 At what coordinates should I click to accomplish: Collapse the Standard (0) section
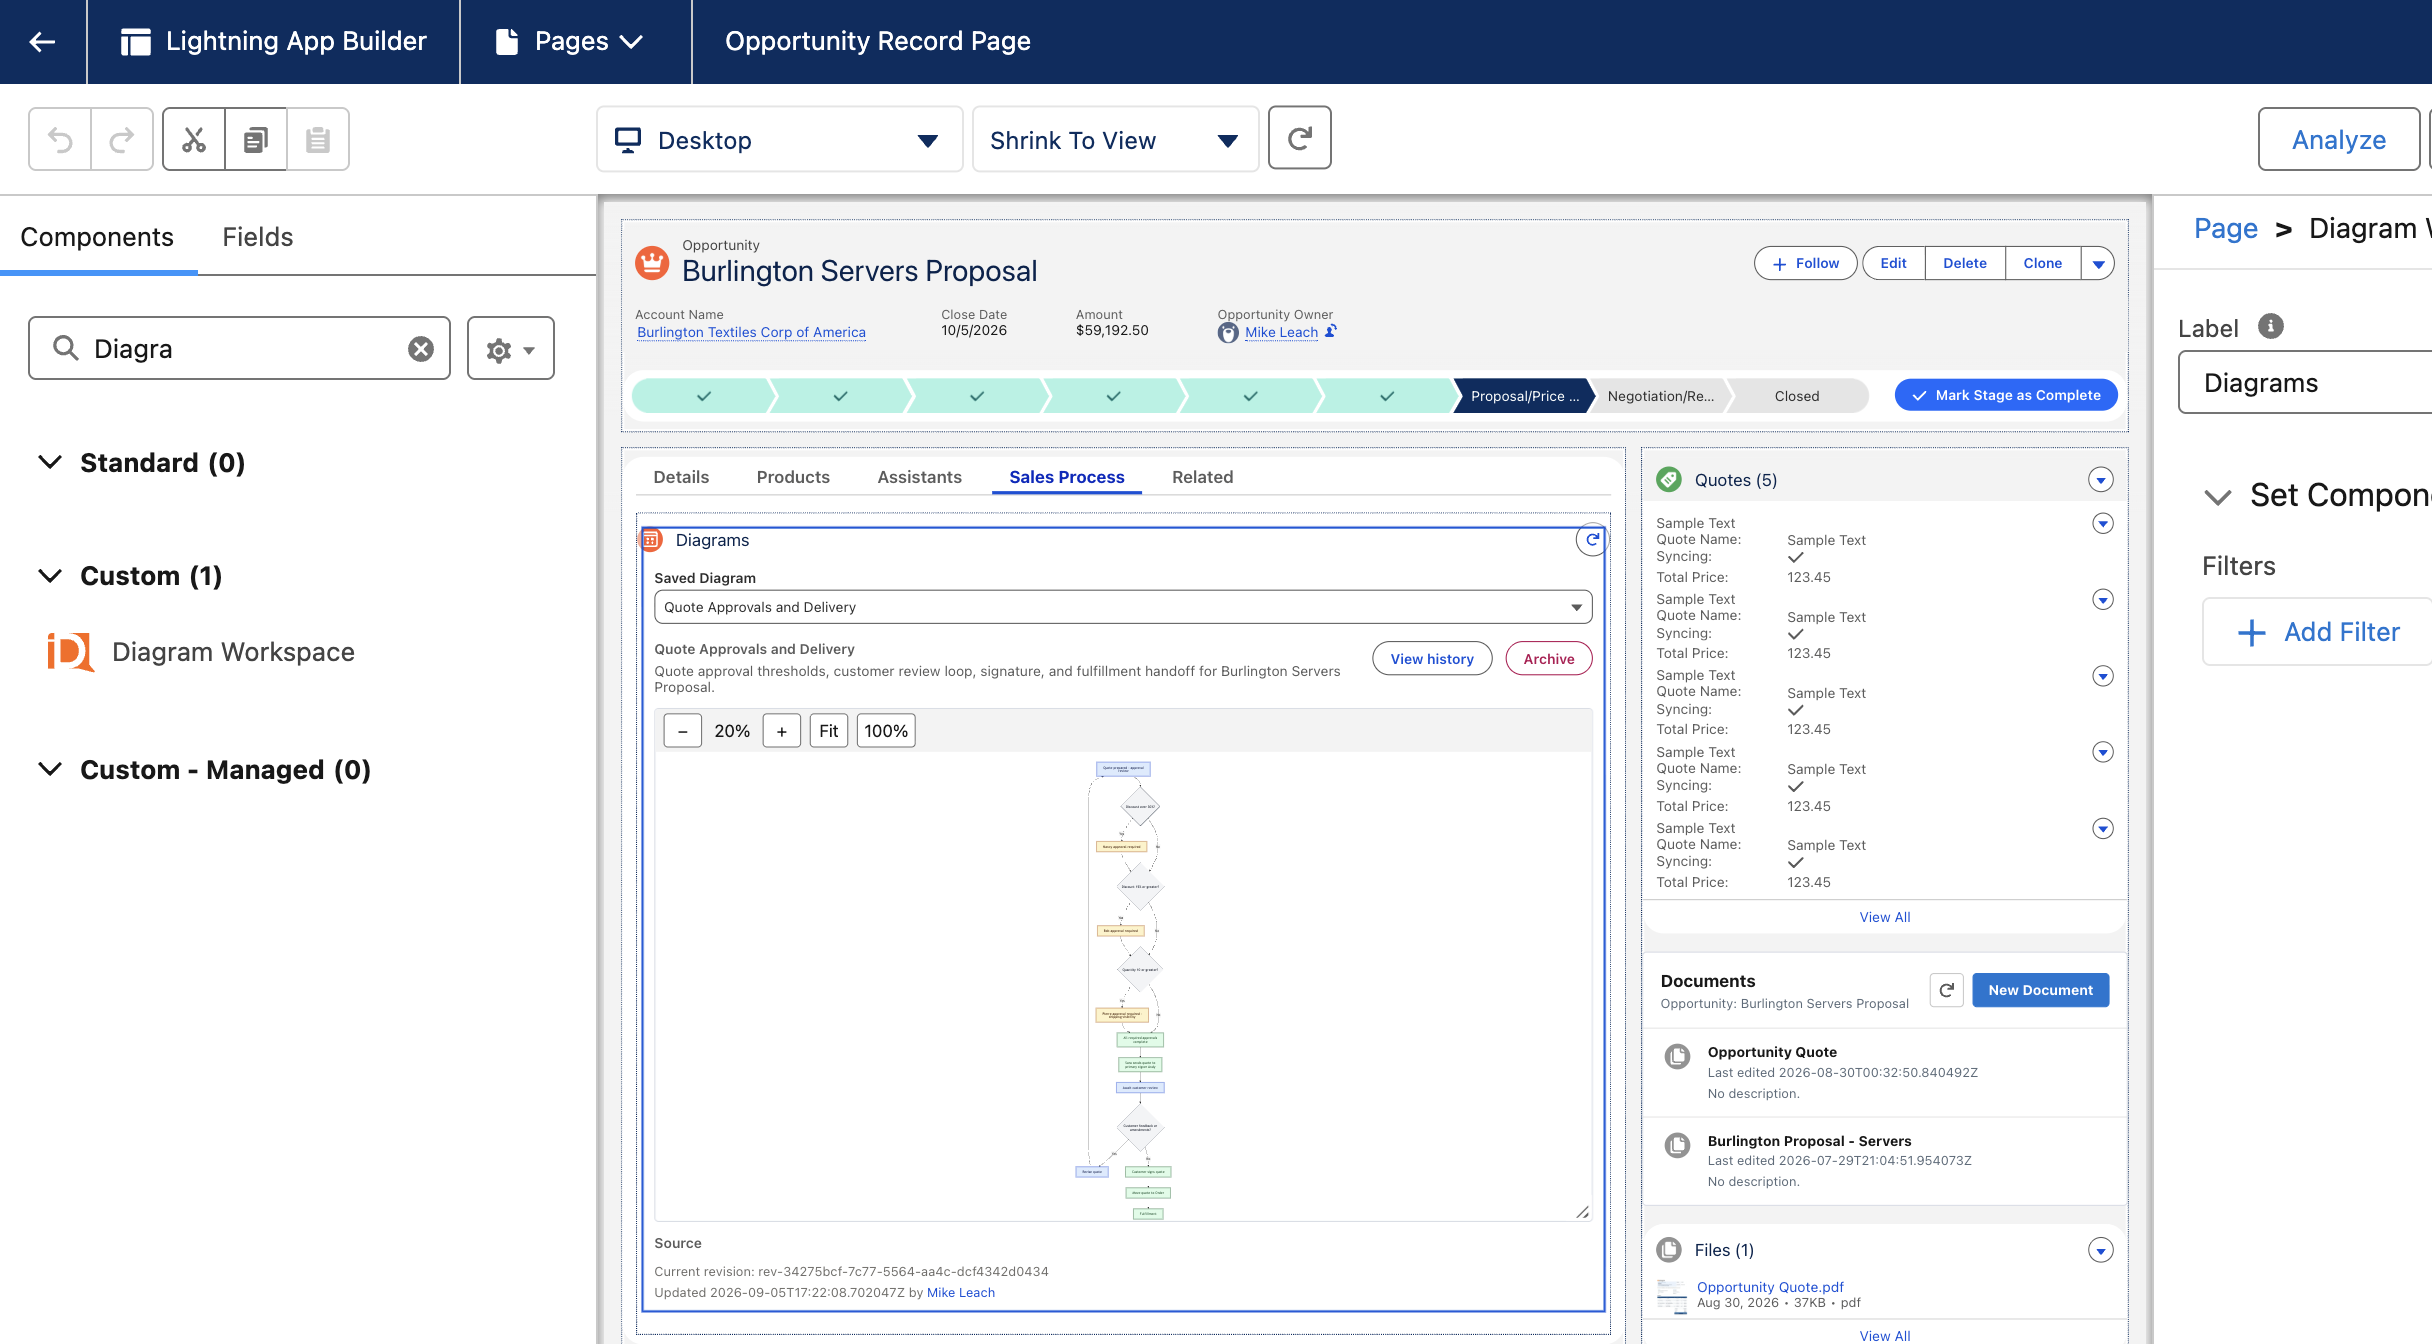[x=50, y=462]
